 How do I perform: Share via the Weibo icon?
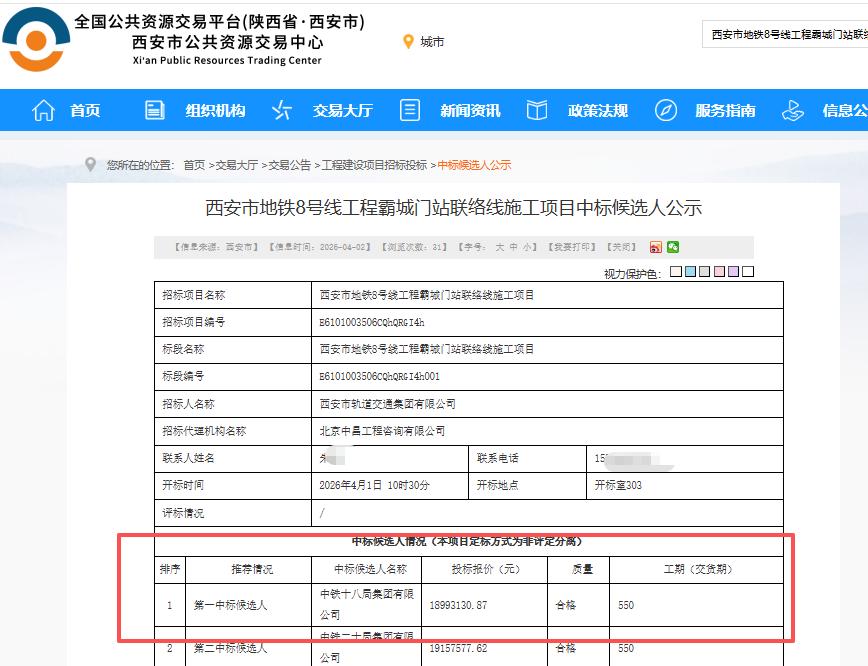(655, 247)
